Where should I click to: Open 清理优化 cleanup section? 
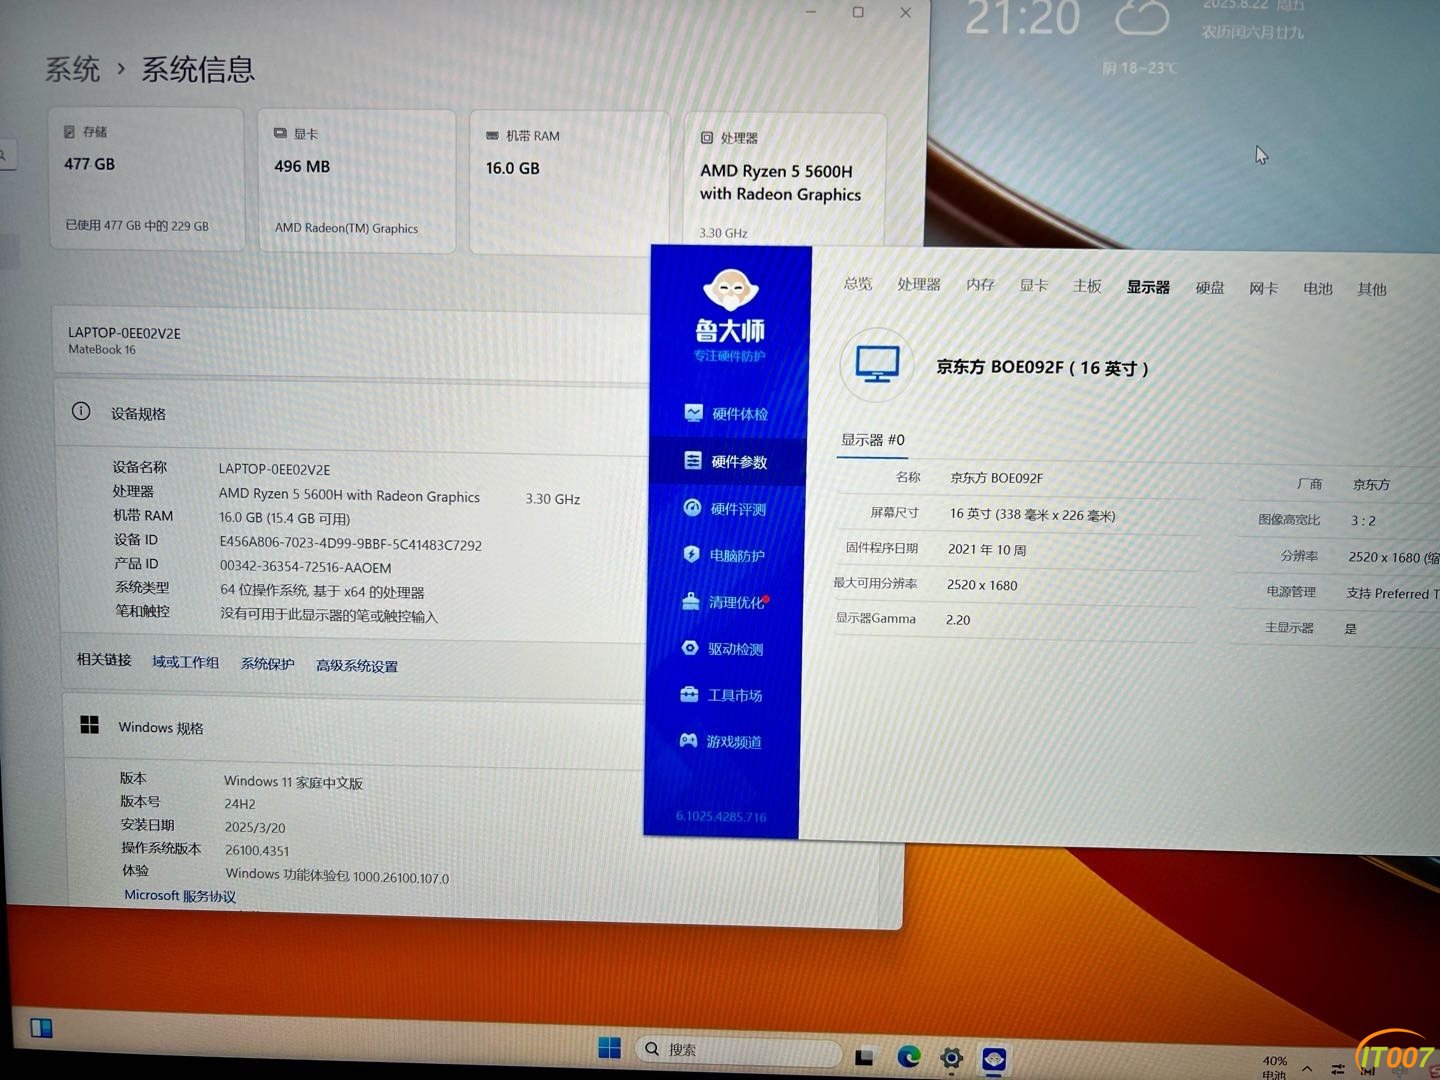coord(724,602)
